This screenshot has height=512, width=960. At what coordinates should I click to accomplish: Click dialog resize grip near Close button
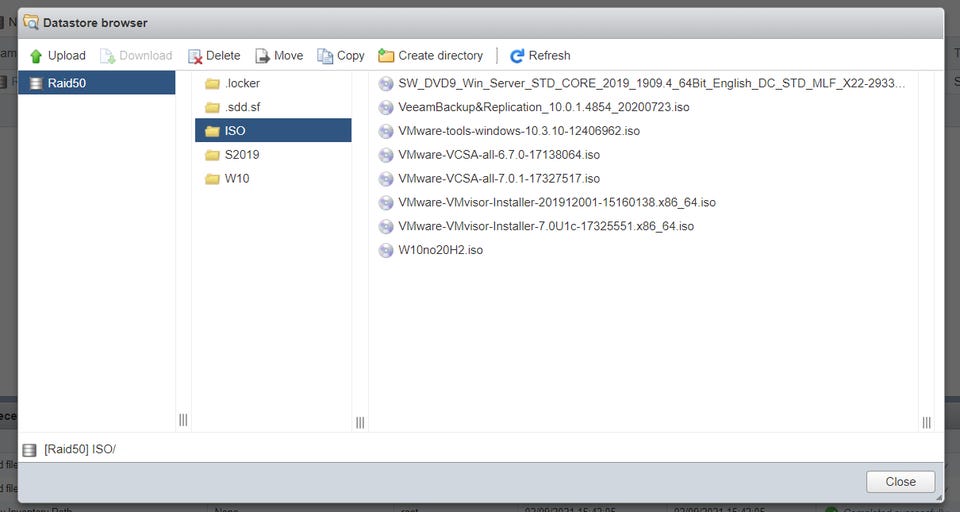[939, 497]
